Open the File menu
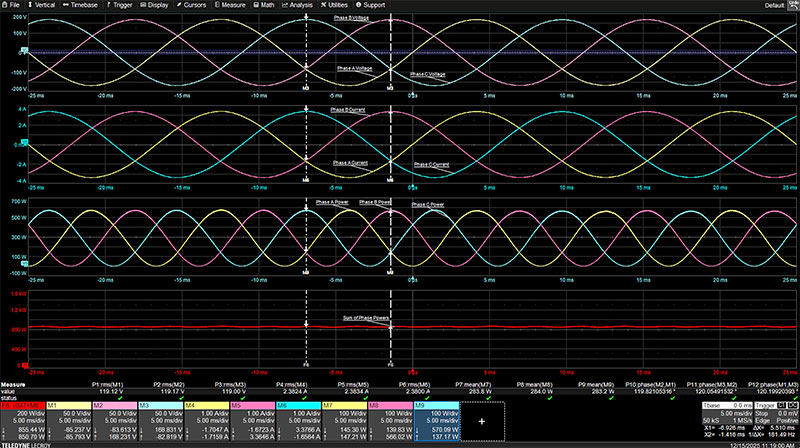This screenshot has height=448, width=800. [x=14, y=5]
